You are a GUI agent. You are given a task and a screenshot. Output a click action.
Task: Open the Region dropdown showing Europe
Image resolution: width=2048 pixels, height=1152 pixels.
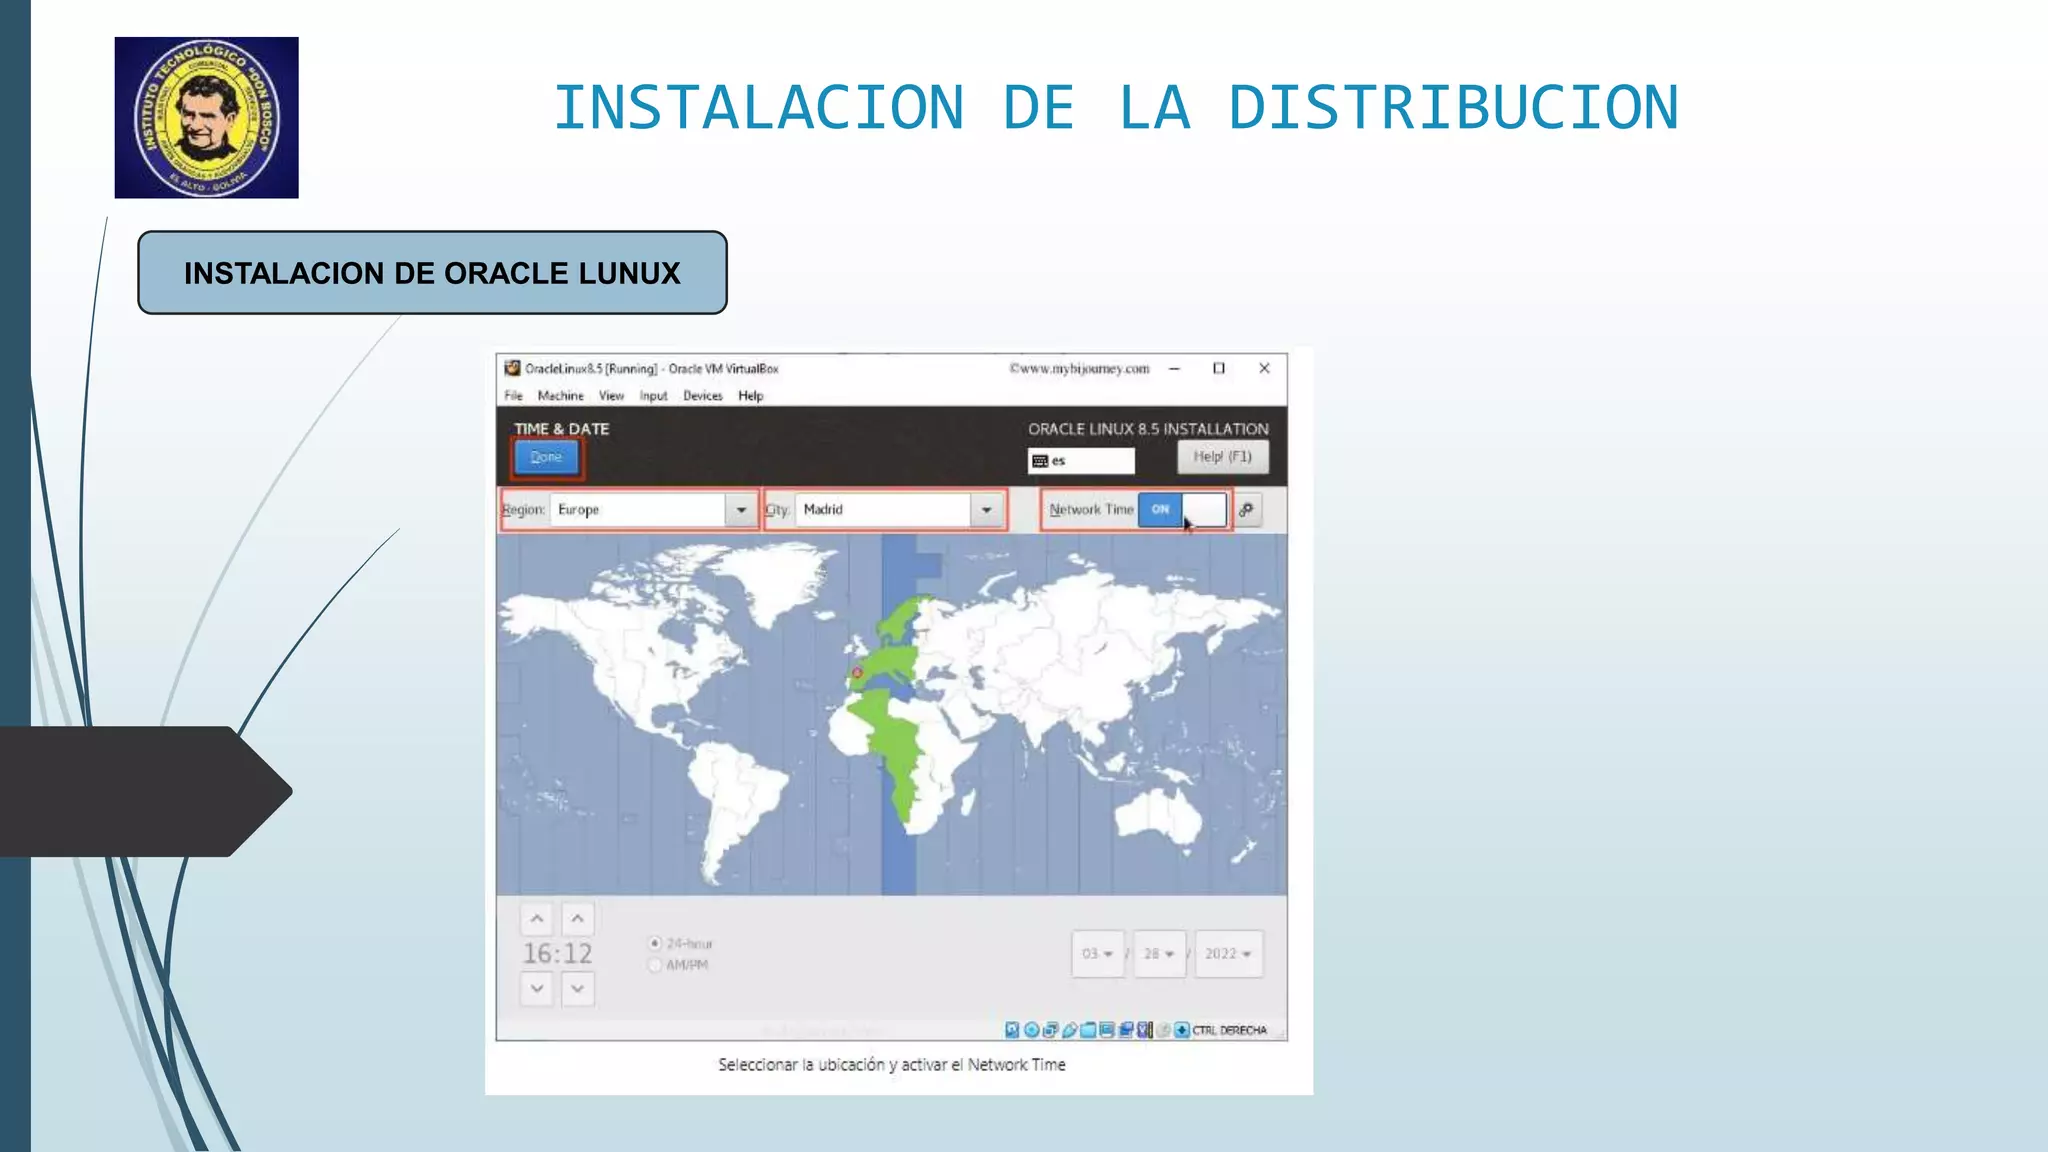(654, 509)
